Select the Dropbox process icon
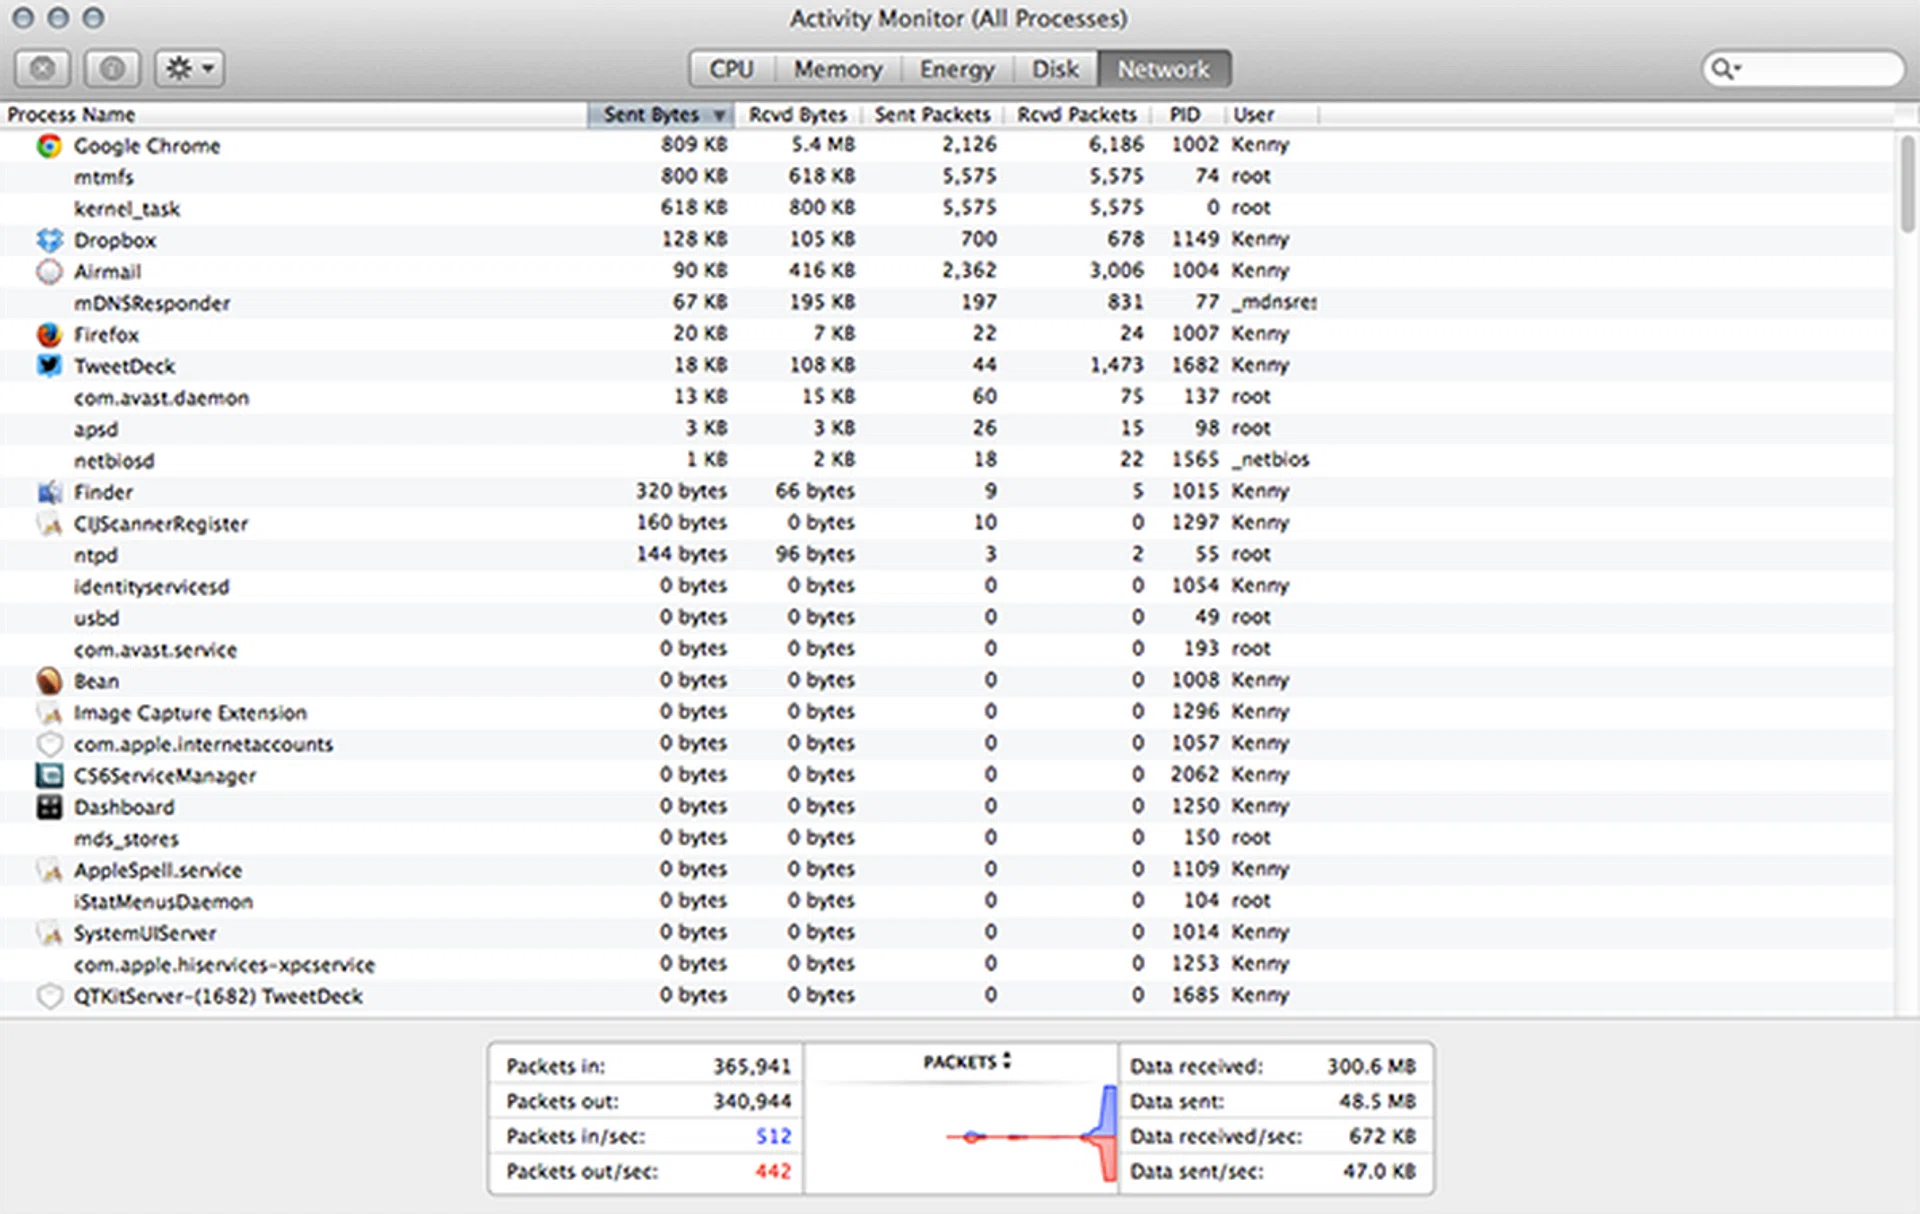Screen dimensions: 1920x1214 coord(49,240)
